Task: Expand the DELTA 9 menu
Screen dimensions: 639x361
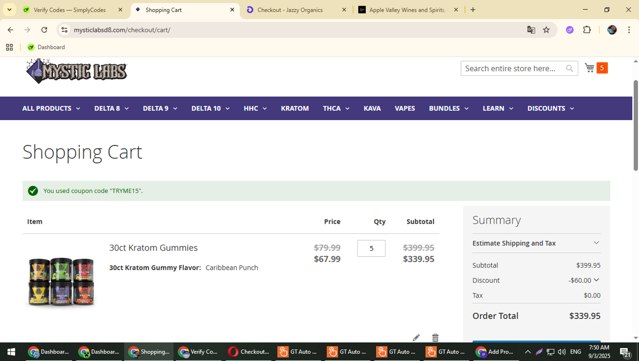Action: coord(160,108)
